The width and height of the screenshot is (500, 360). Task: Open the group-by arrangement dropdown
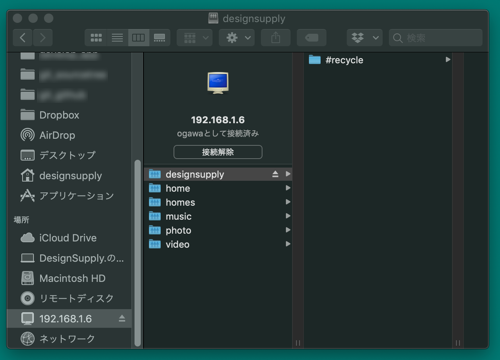195,38
